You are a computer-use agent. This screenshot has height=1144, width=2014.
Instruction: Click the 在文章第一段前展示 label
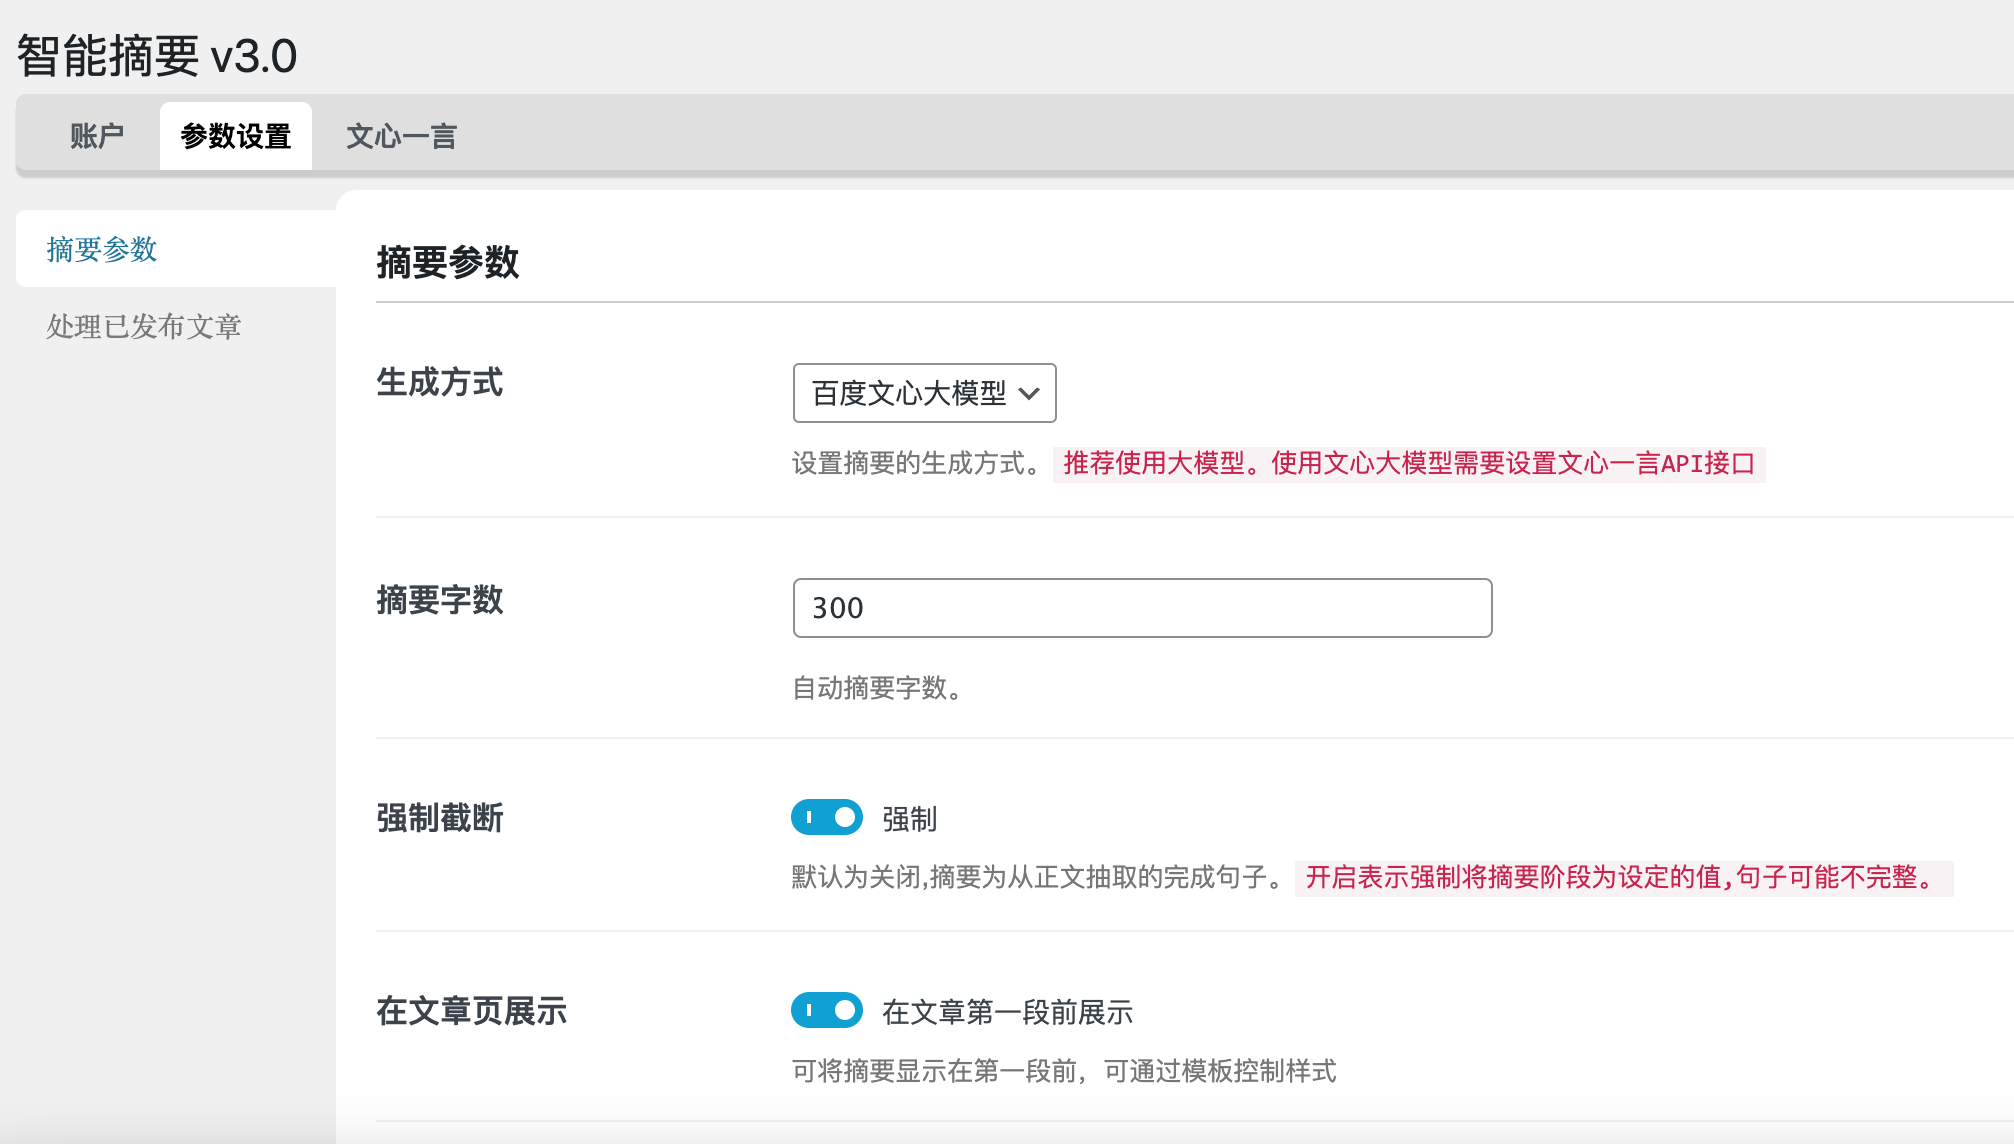[x=1007, y=1012]
